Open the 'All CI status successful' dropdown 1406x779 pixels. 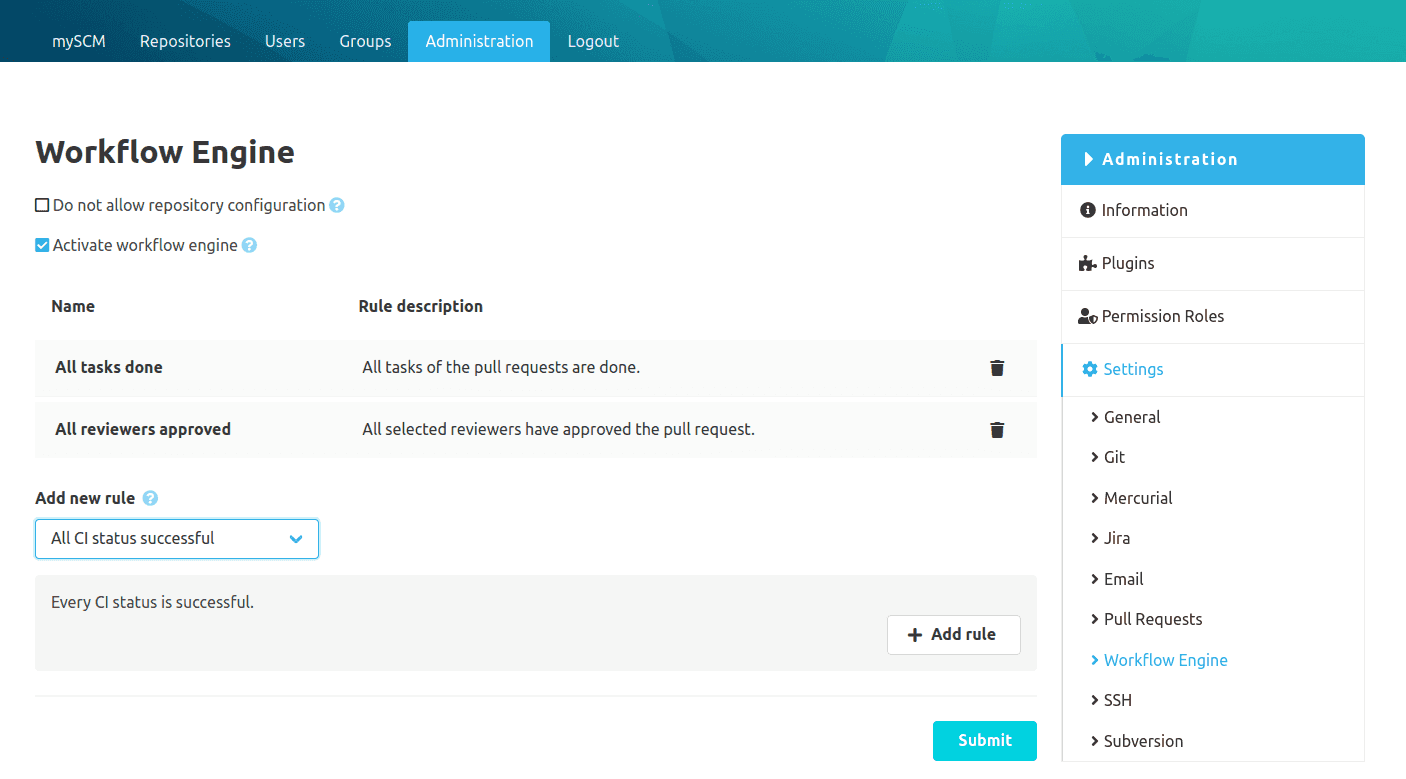tap(177, 538)
